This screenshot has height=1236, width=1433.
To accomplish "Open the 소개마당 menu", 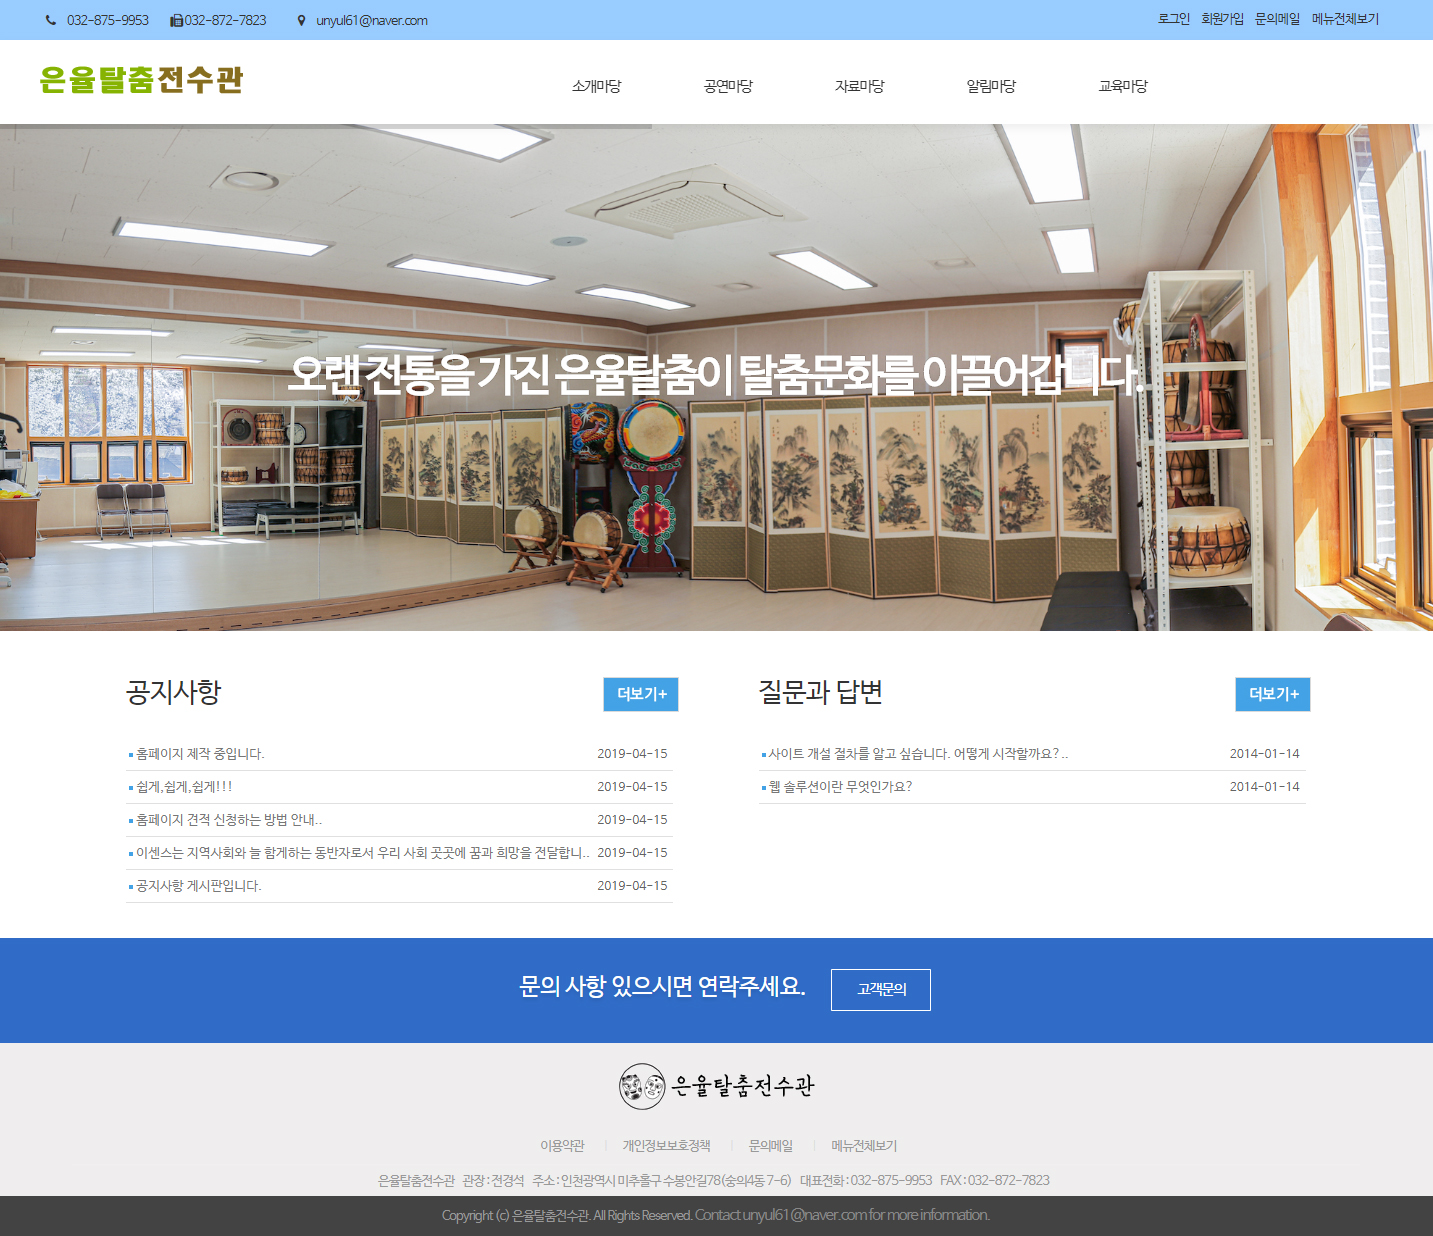I will coord(596,86).
